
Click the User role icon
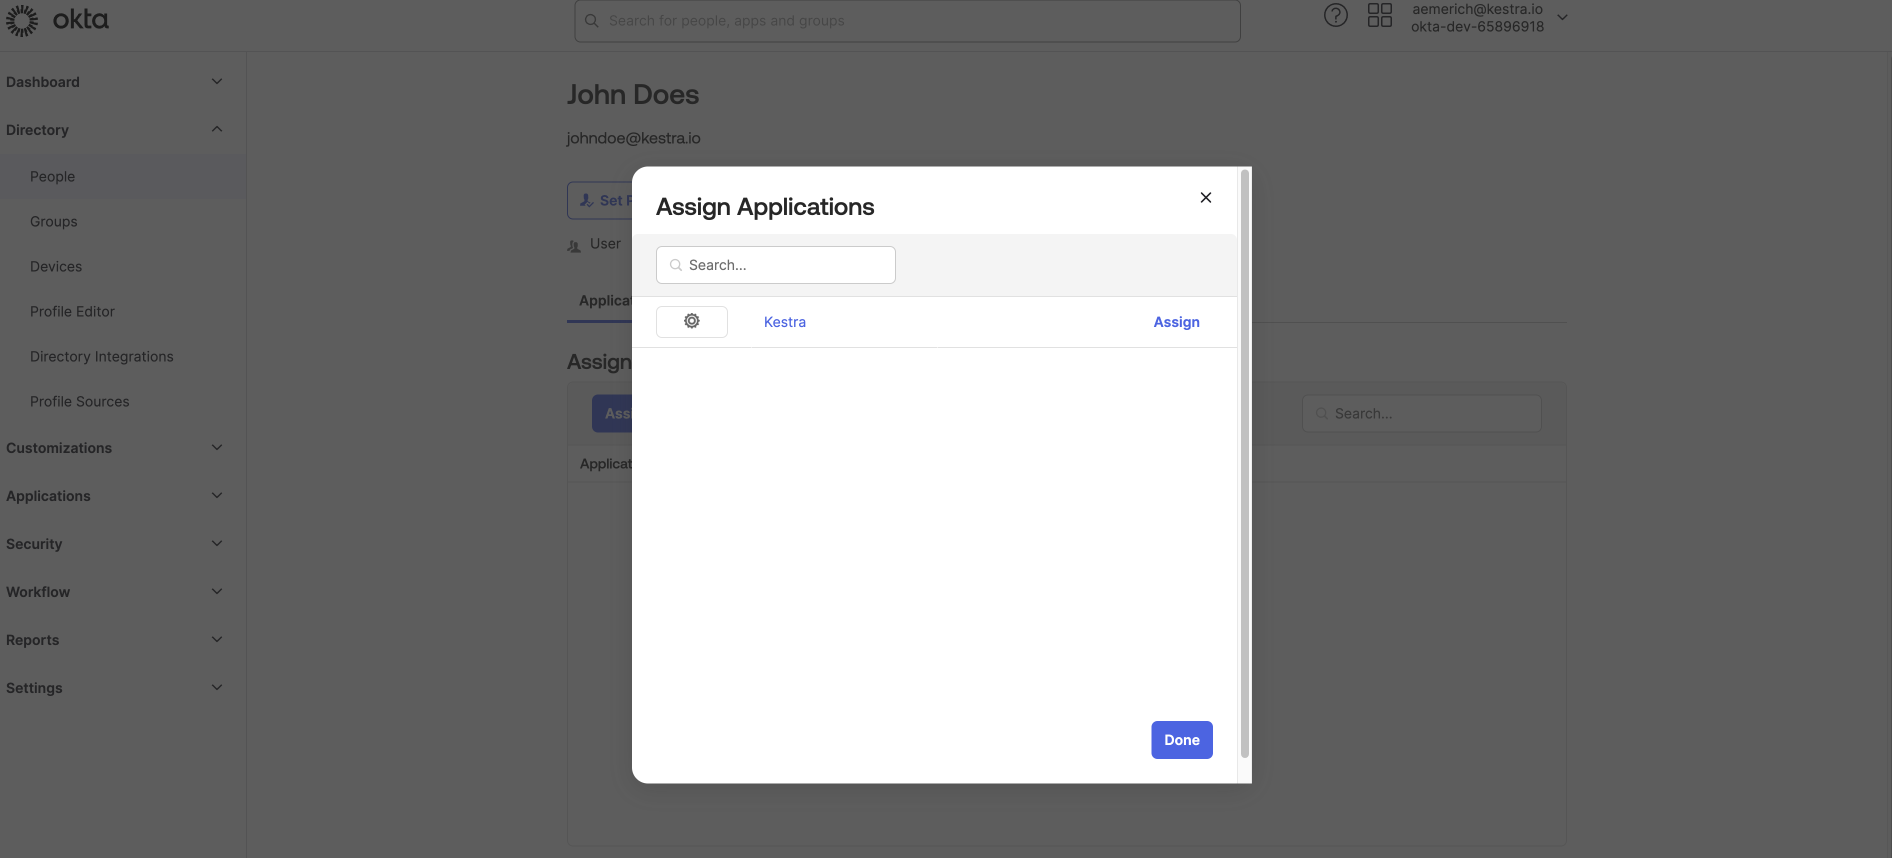(x=574, y=246)
